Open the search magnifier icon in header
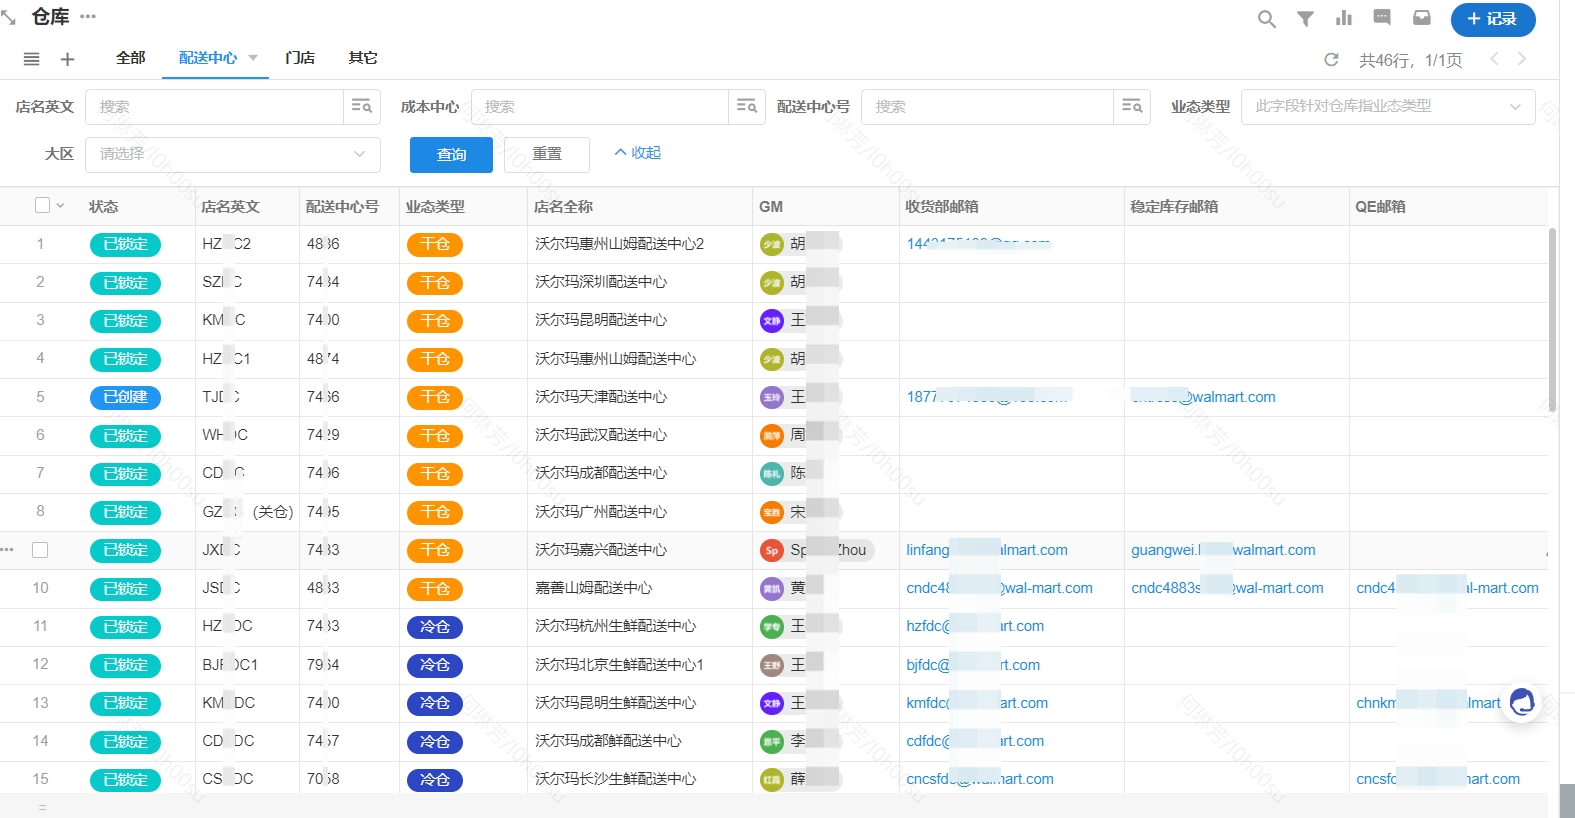 (x=1266, y=19)
